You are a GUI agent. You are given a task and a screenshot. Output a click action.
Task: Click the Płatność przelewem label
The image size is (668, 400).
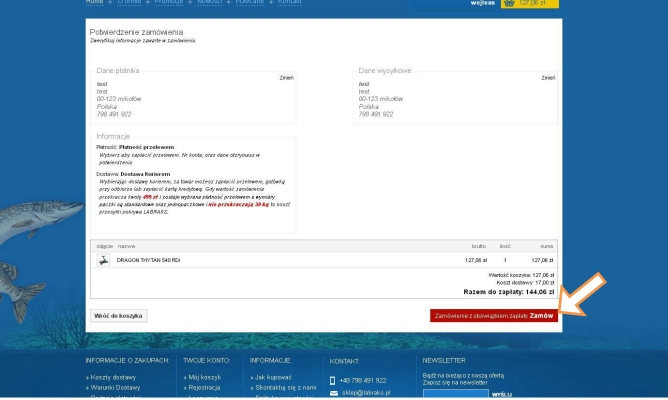[x=147, y=147]
